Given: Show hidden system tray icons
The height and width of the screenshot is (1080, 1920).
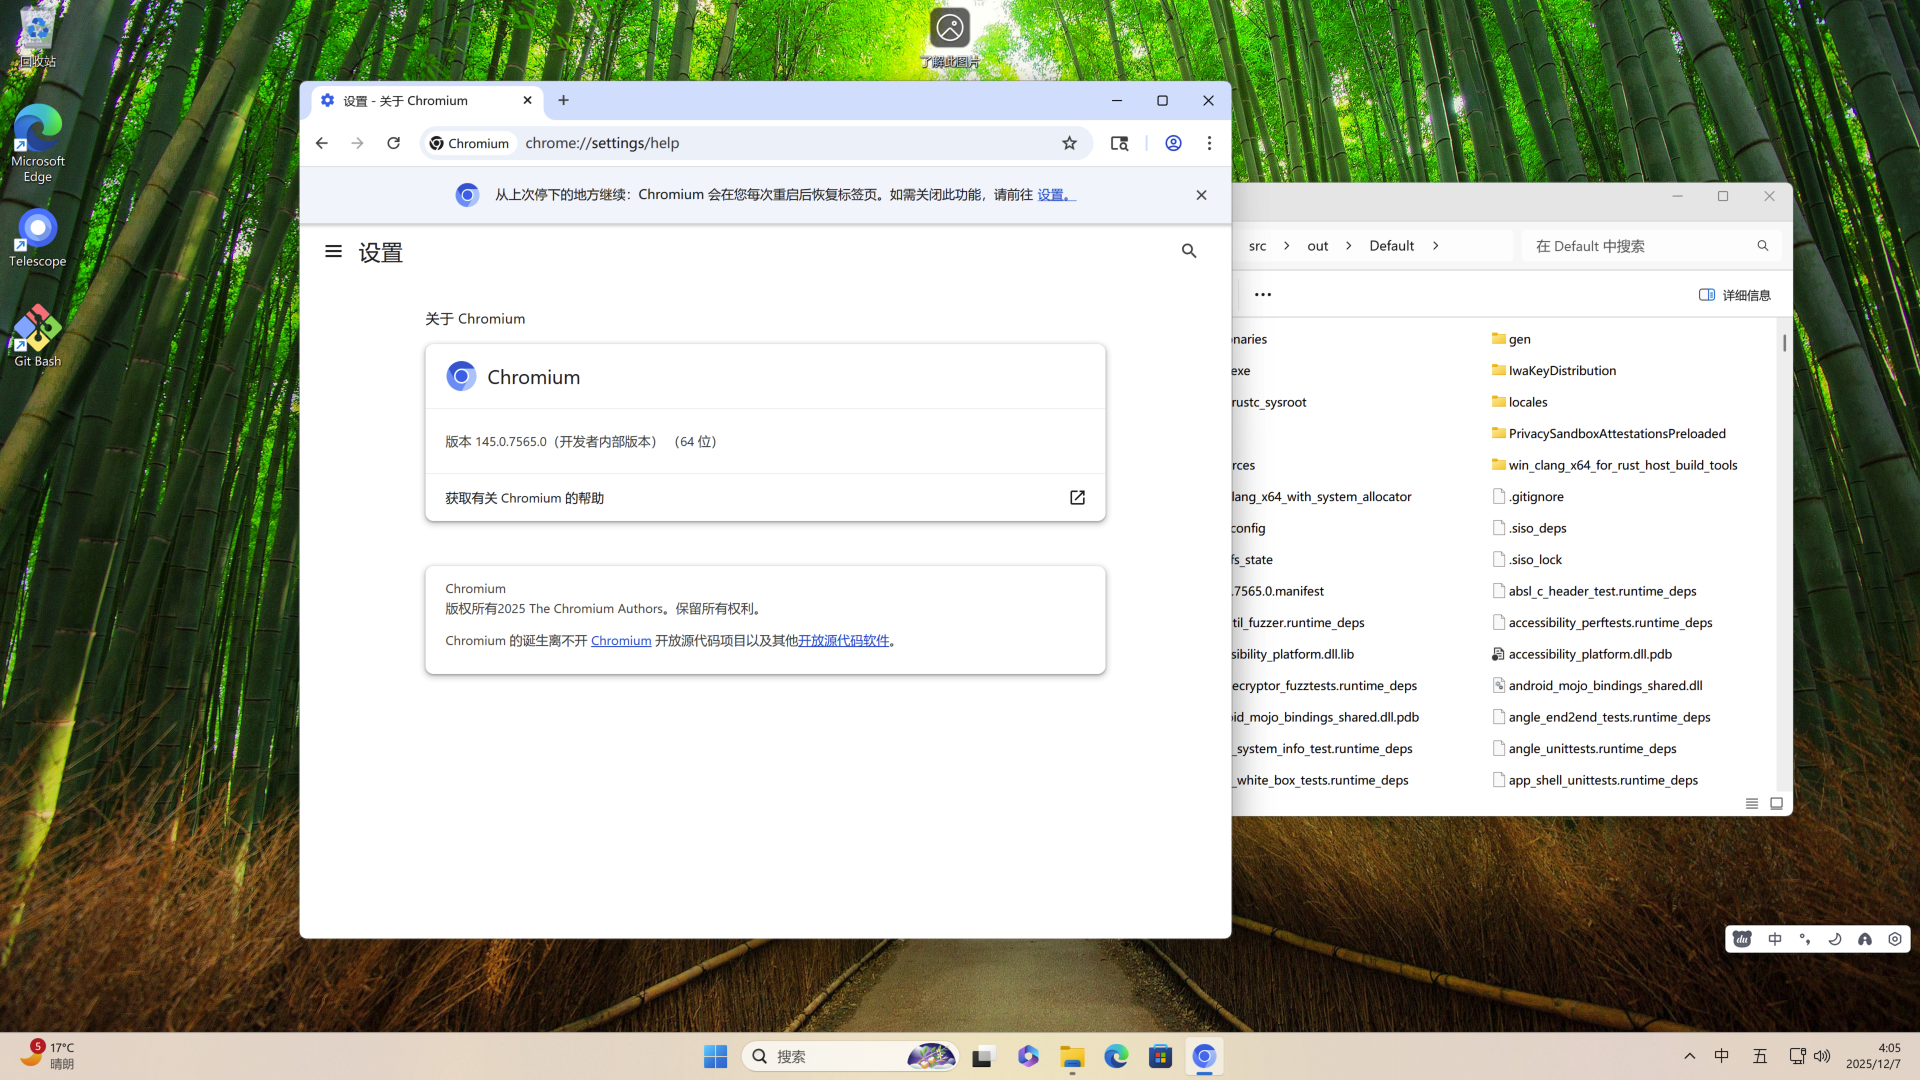Looking at the screenshot, I should point(1689,1056).
